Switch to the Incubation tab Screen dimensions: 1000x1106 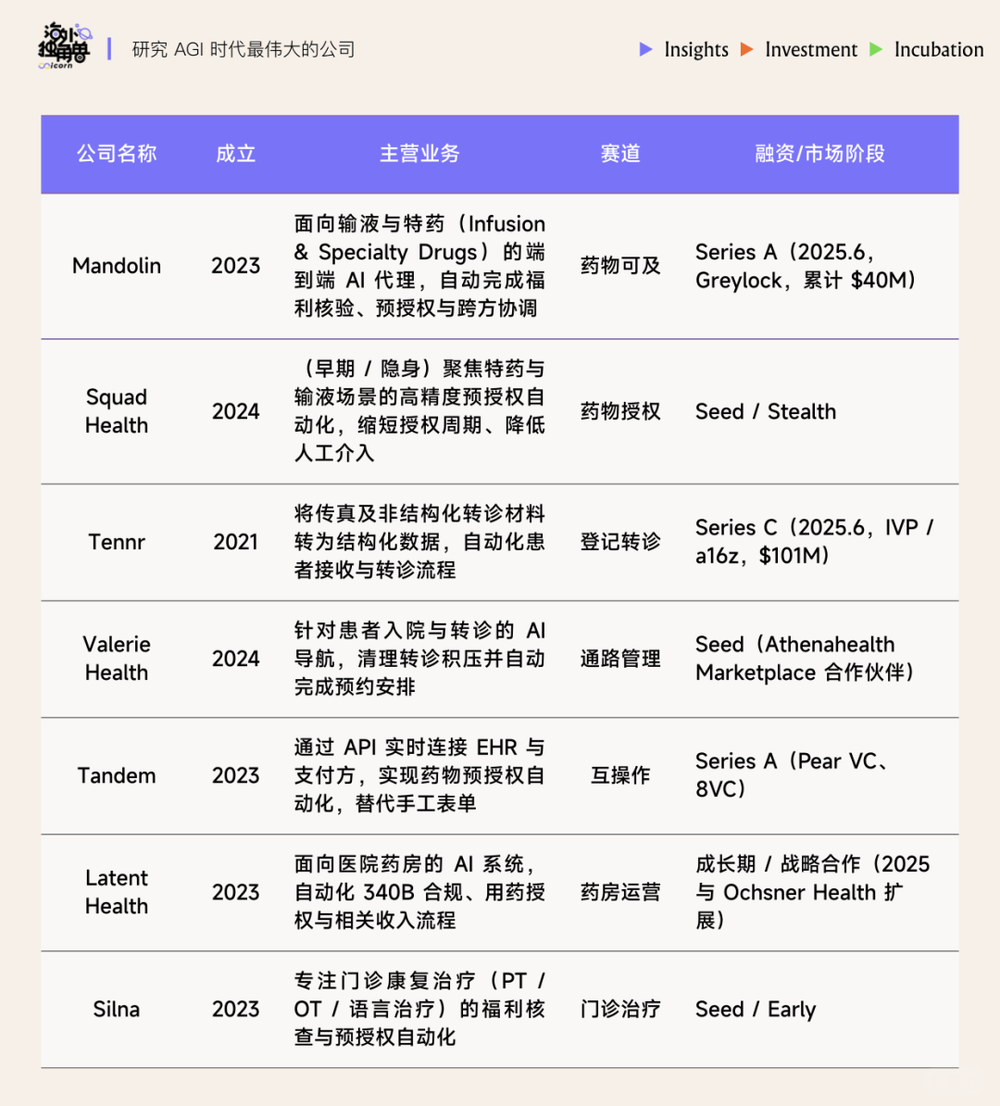938,50
